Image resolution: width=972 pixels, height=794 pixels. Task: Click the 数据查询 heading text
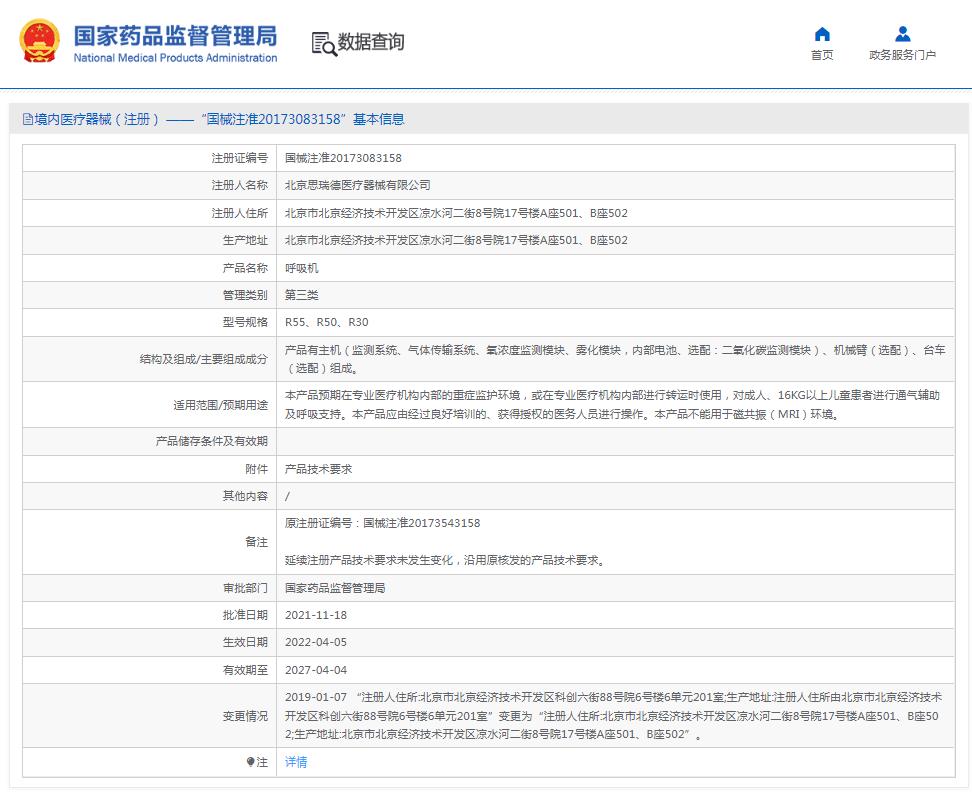371,43
